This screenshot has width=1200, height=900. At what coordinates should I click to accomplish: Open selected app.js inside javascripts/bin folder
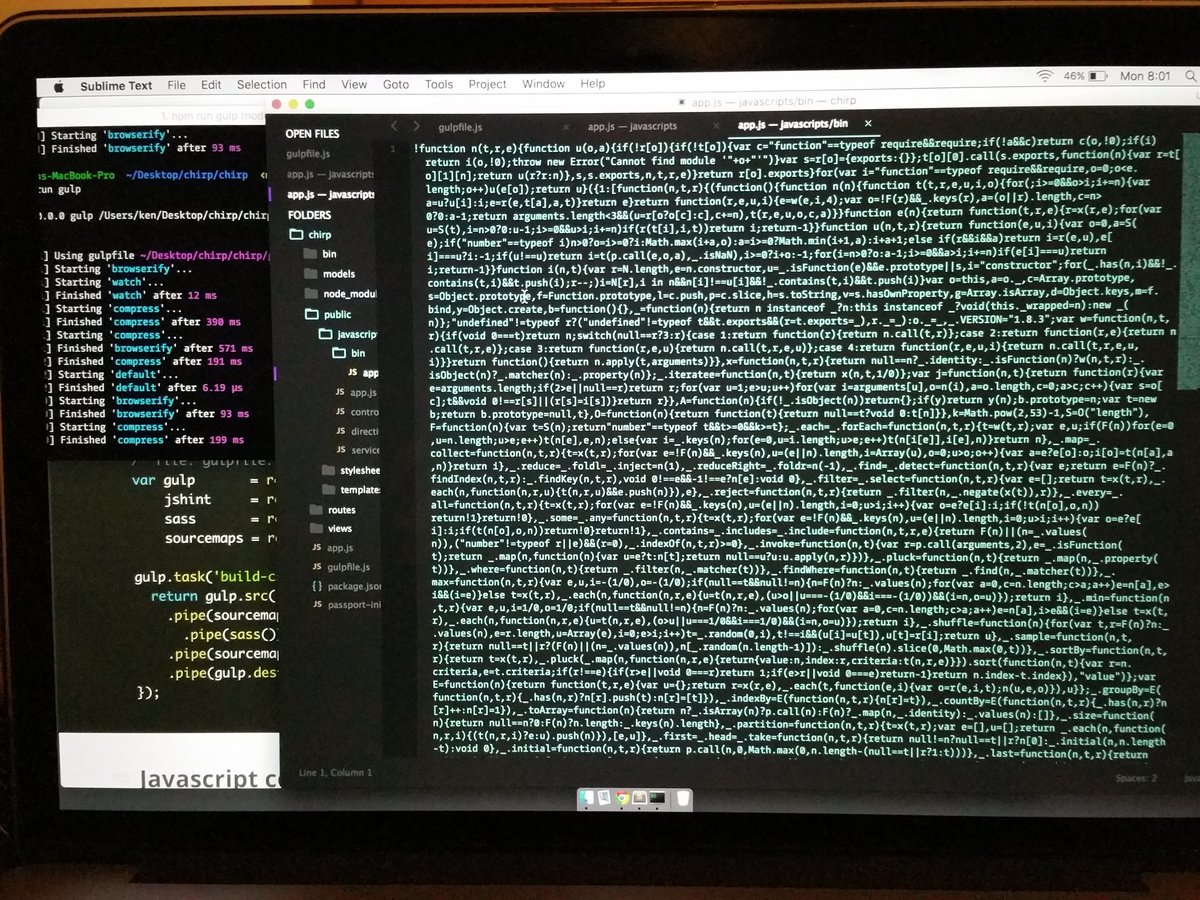(363, 372)
